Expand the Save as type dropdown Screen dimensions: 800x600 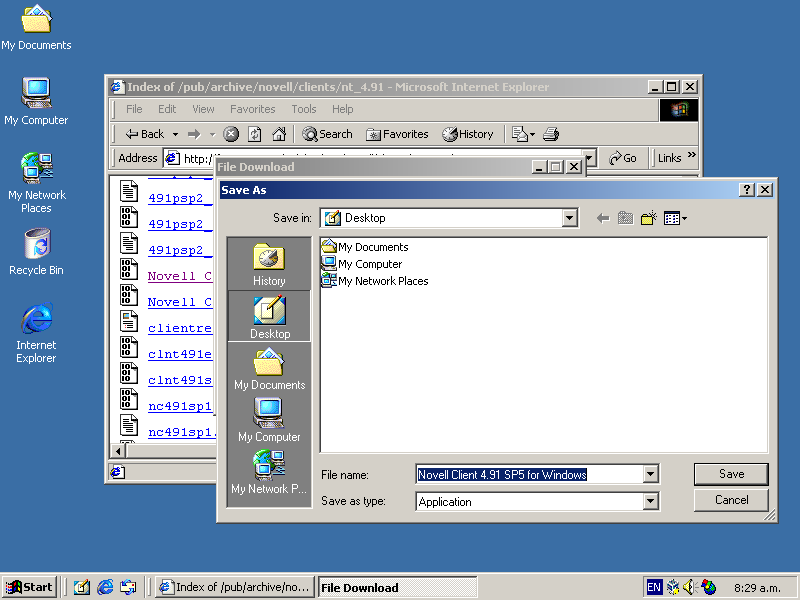(651, 502)
